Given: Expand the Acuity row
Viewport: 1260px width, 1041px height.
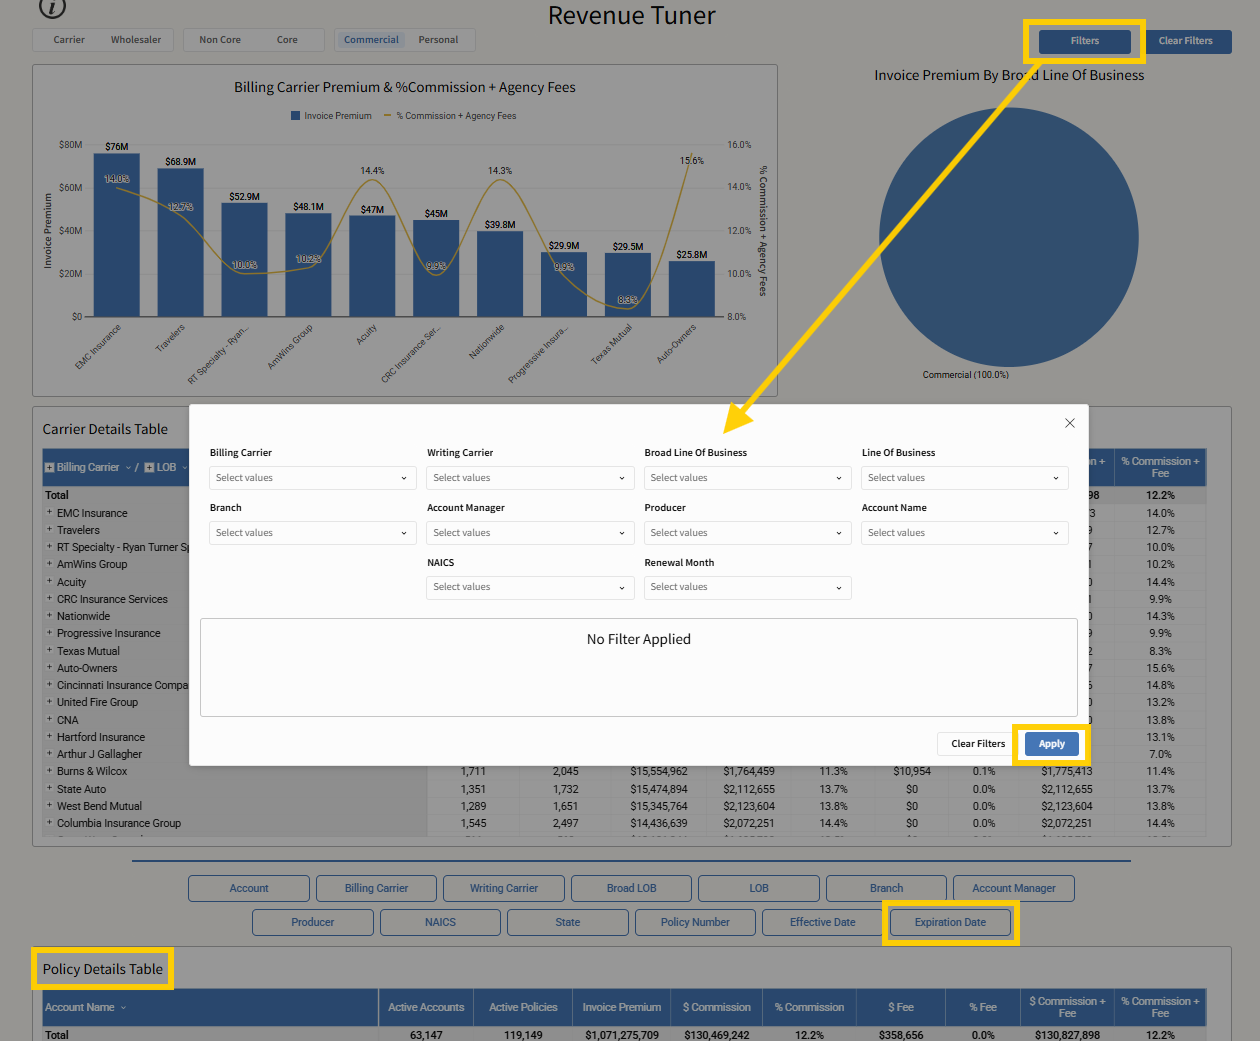Looking at the screenshot, I should pyautogui.click(x=49, y=581).
